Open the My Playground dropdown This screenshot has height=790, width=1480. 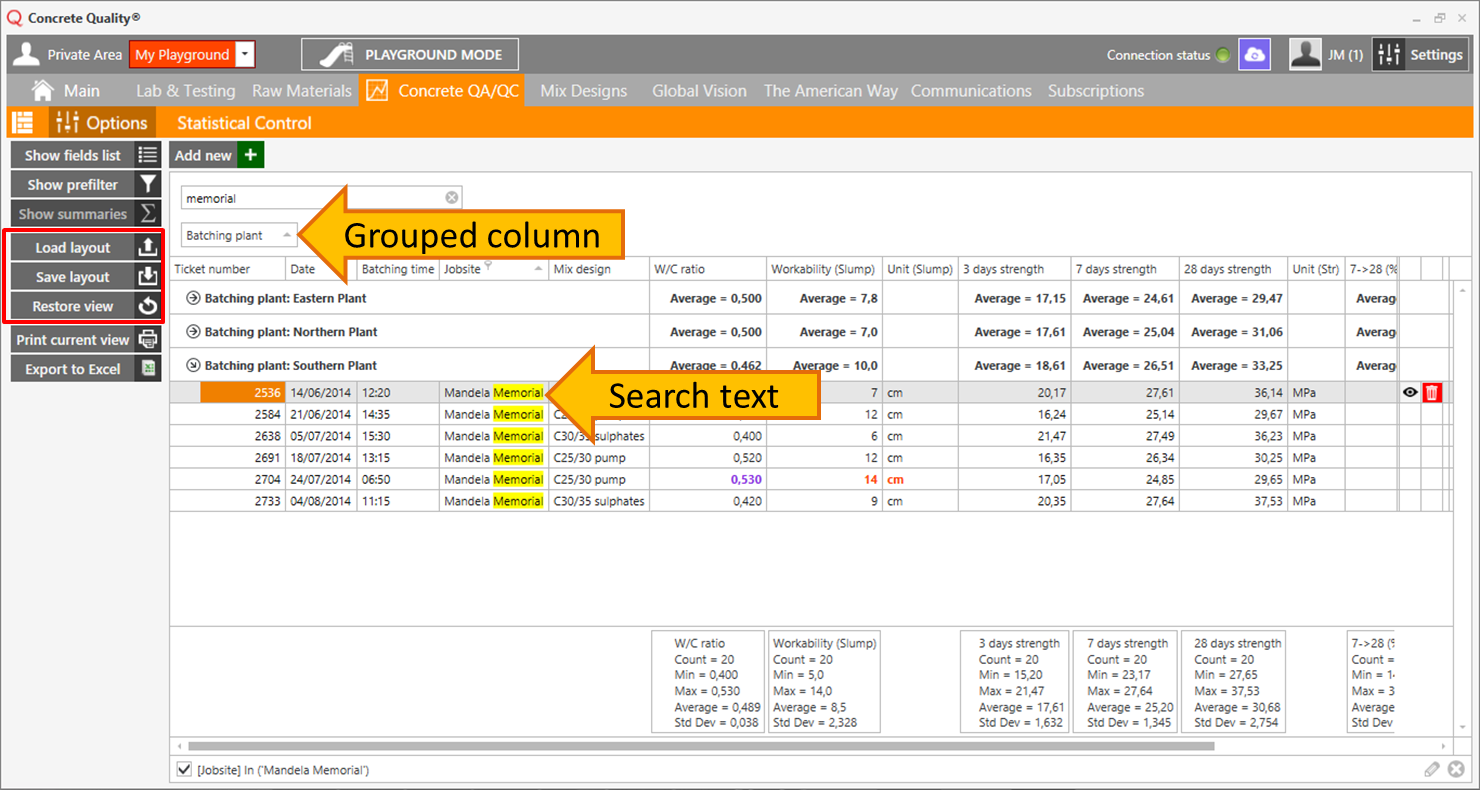246,55
